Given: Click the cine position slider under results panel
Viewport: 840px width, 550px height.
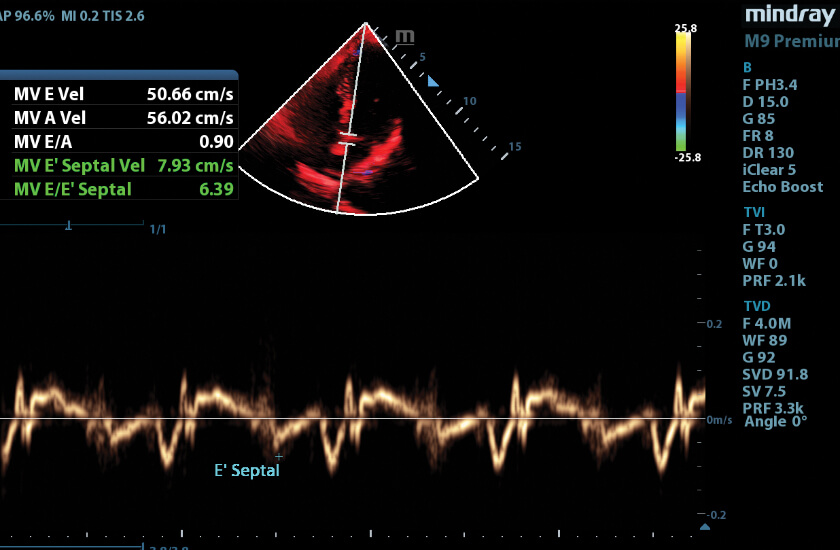Looking at the screenshot, I should tap(69, 227).
